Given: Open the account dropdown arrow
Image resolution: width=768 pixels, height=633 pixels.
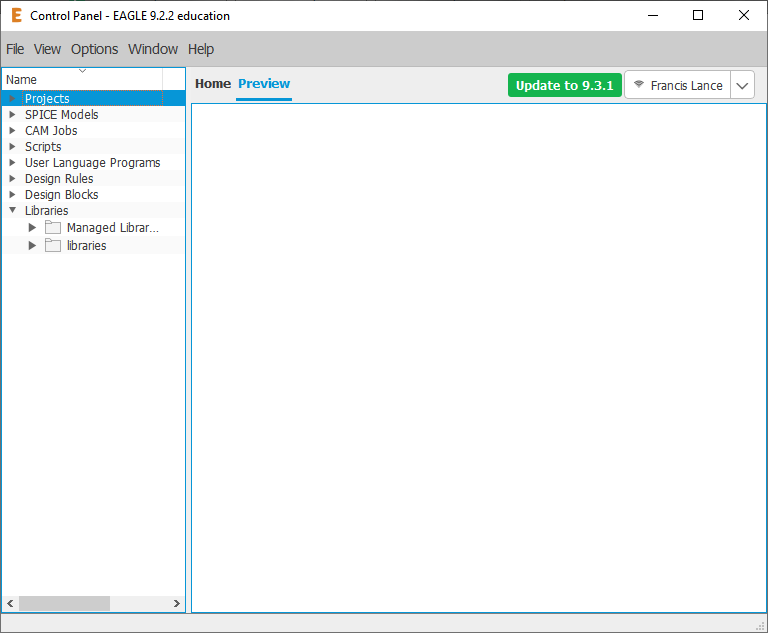Looking at the screenshot, I should tap(742, 85).
